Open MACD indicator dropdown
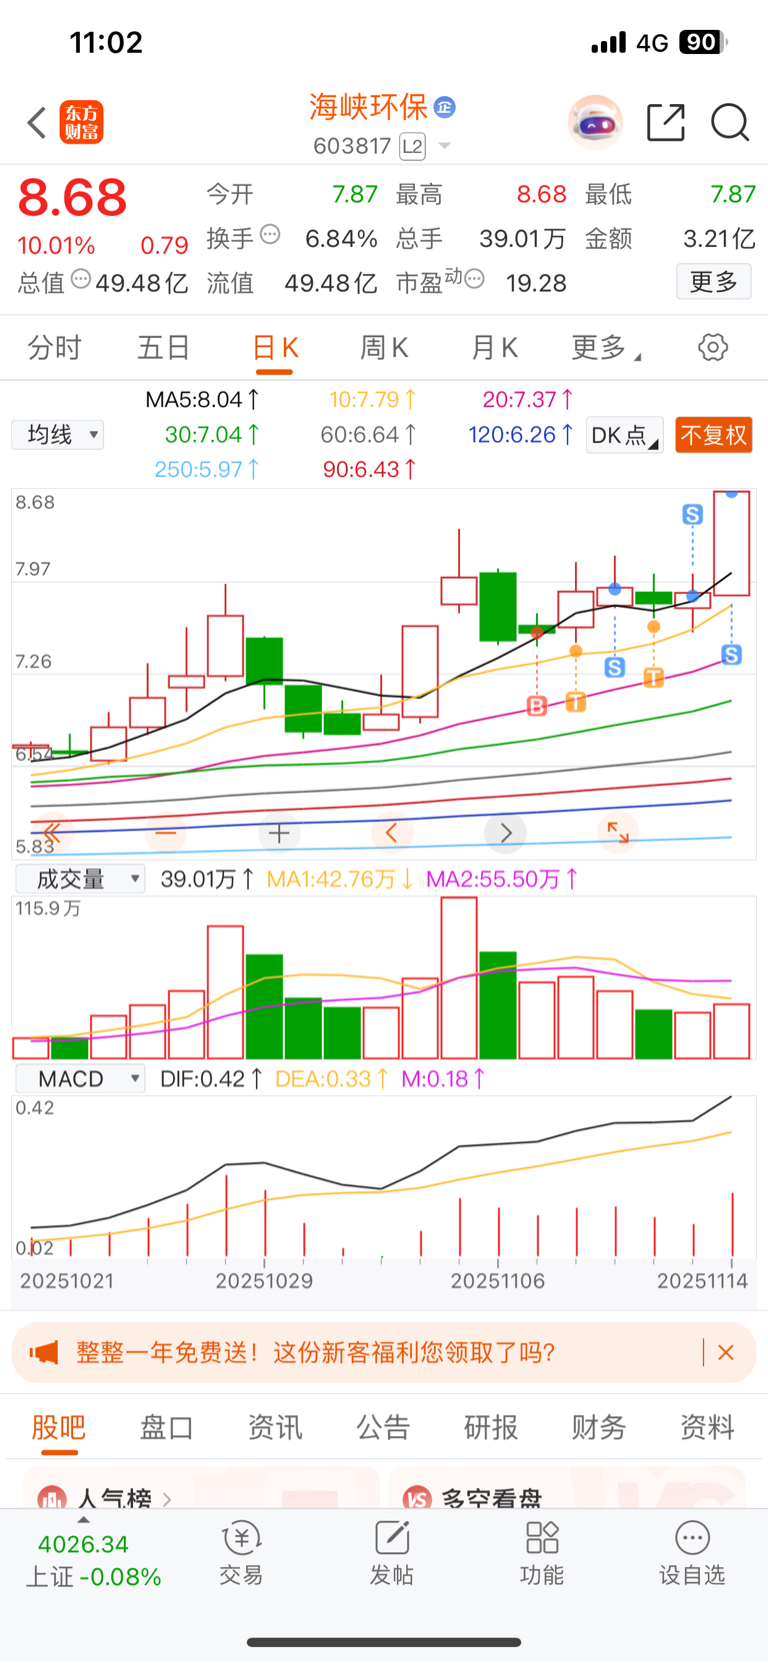The width and height of the screenshot is (768, 1663). coord(80,1079)
